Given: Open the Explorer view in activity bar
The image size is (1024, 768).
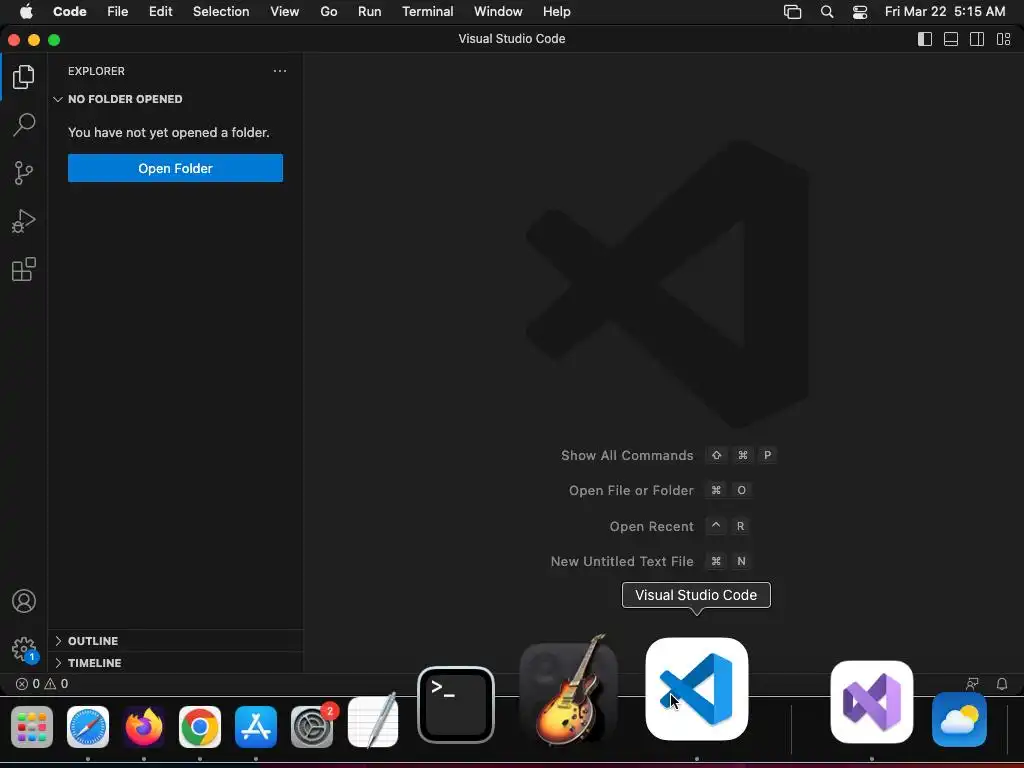Looking at the screenshot, I should click(x=24, y=77).
